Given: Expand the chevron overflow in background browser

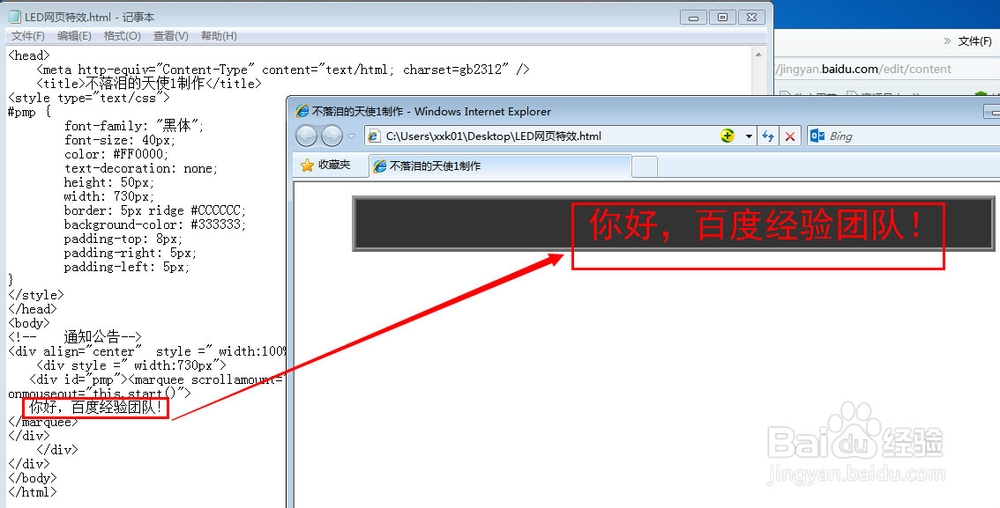Looking at the screenshot, I should pyautogui.click(x=947, y=41).
